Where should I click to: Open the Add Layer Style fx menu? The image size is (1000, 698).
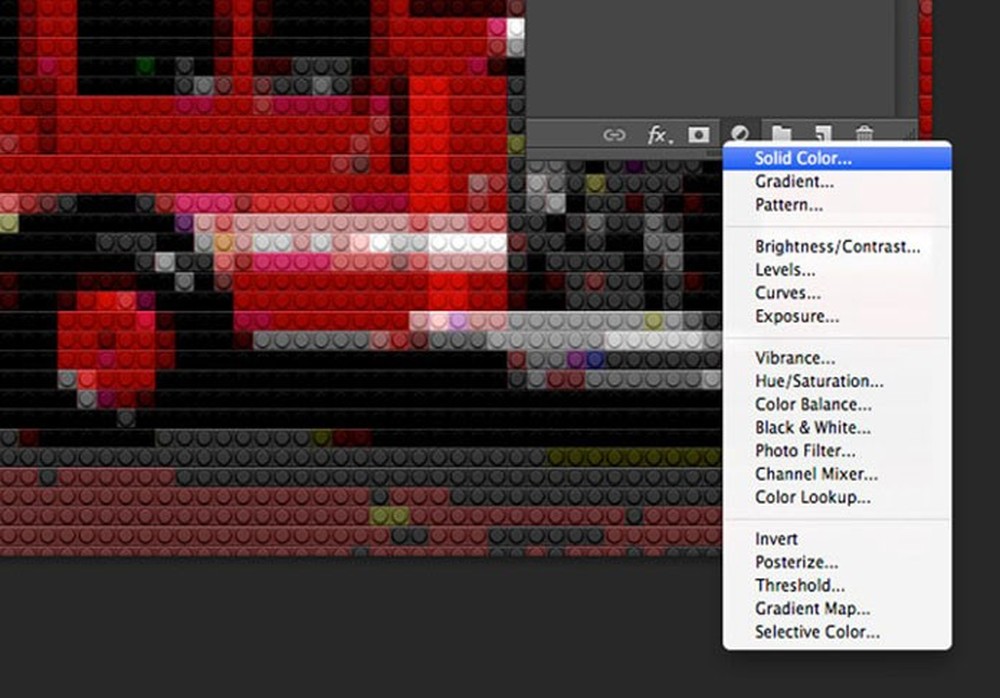[x=657, y=133]
